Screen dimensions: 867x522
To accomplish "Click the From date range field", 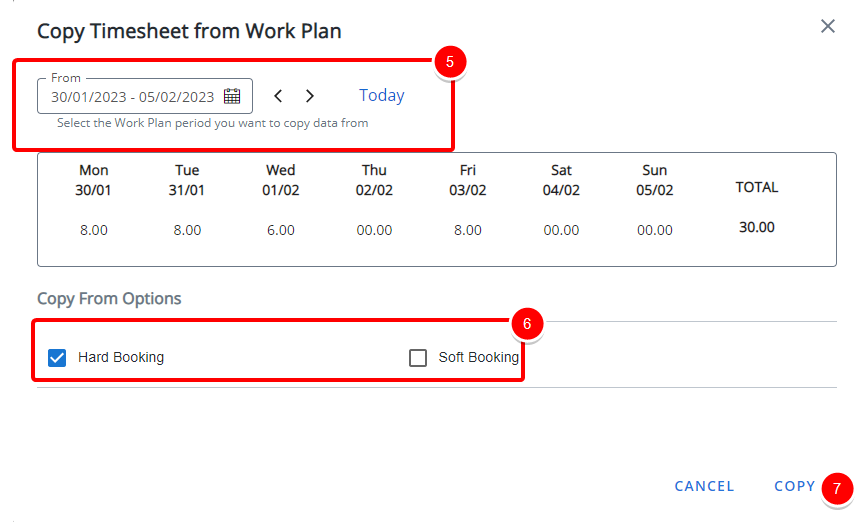I will click(x=145, y=96).
